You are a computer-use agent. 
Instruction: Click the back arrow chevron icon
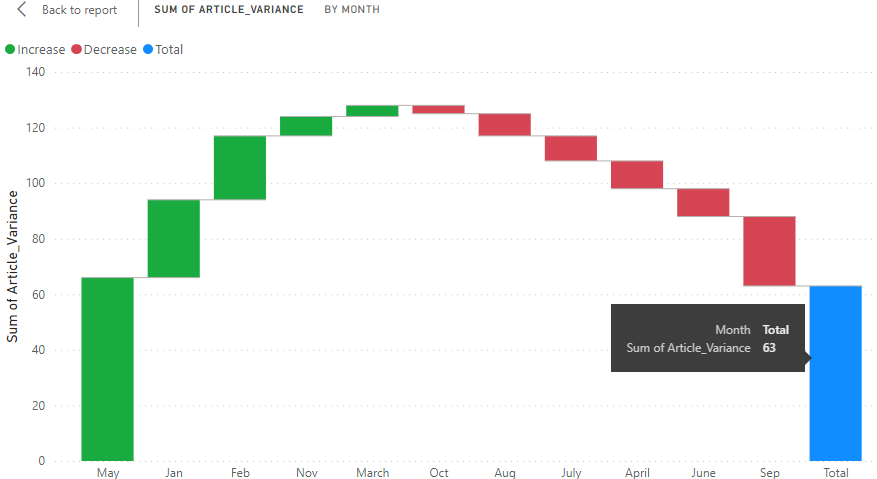(x=22, y=10)
